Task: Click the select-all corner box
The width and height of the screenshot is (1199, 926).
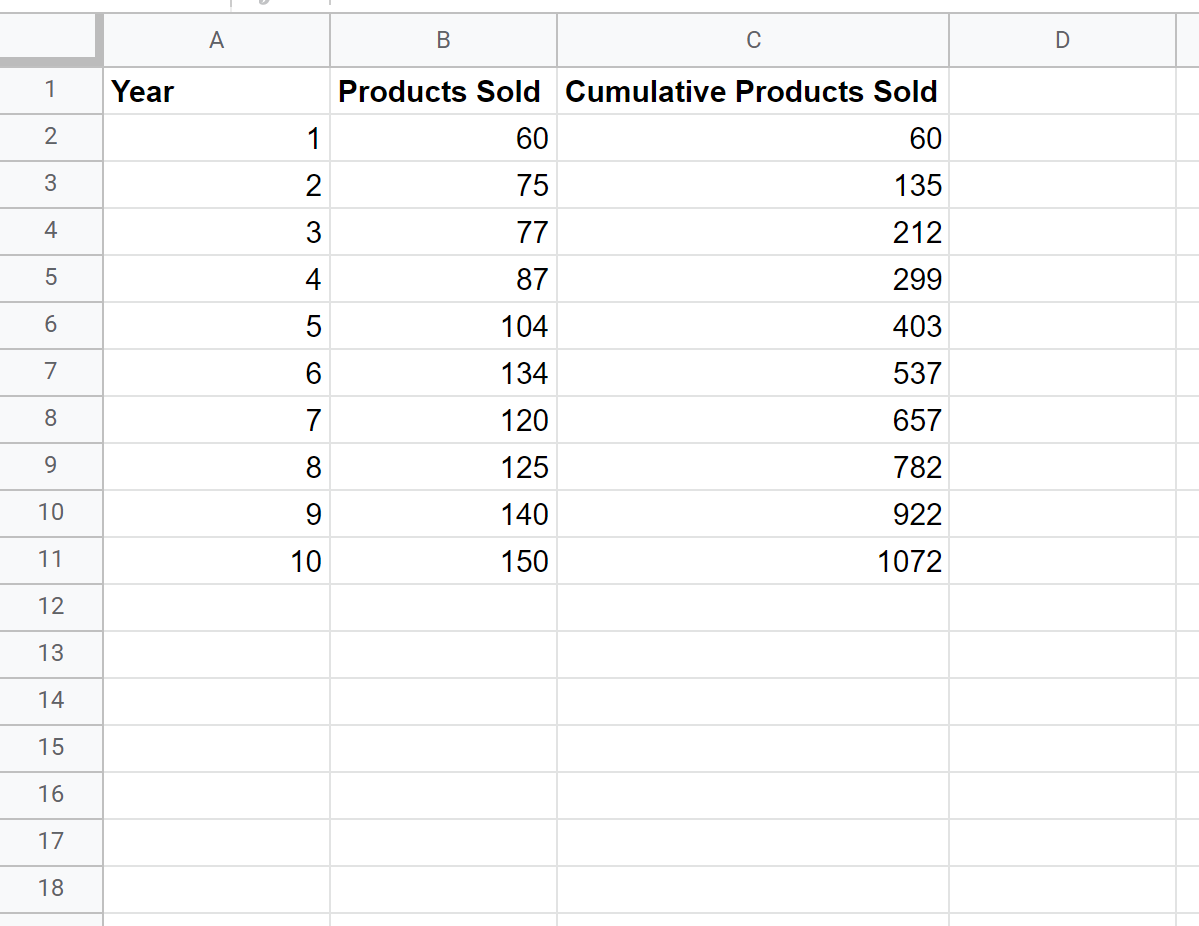Action: (51, 40)
